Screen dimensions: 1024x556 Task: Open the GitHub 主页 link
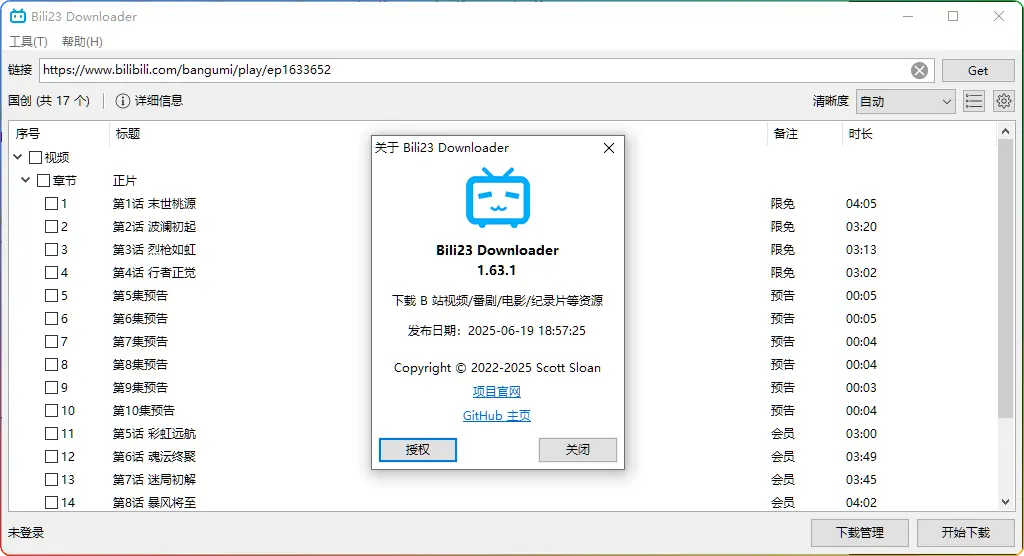coord(496,416)
